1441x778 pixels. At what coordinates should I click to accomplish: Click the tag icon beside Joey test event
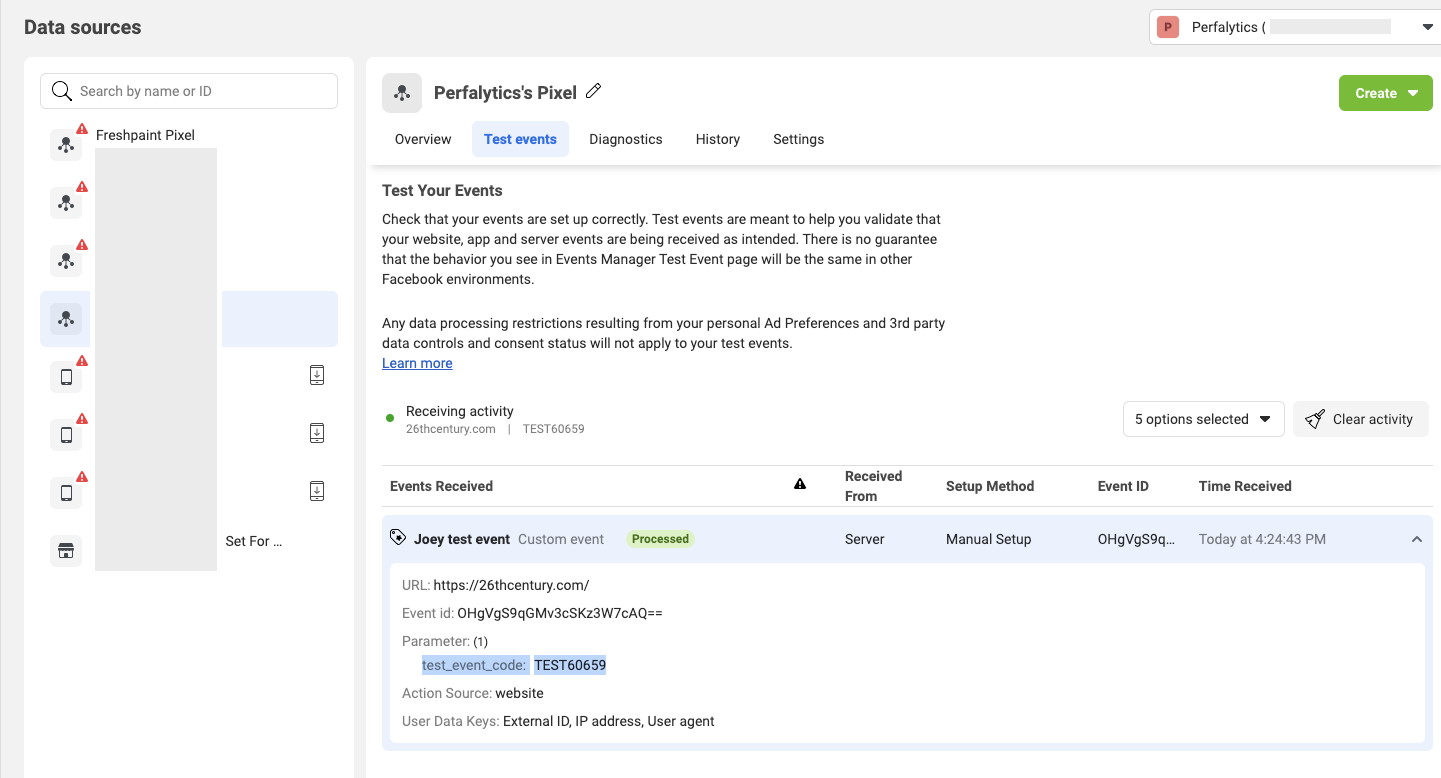(x=398, y=538)
